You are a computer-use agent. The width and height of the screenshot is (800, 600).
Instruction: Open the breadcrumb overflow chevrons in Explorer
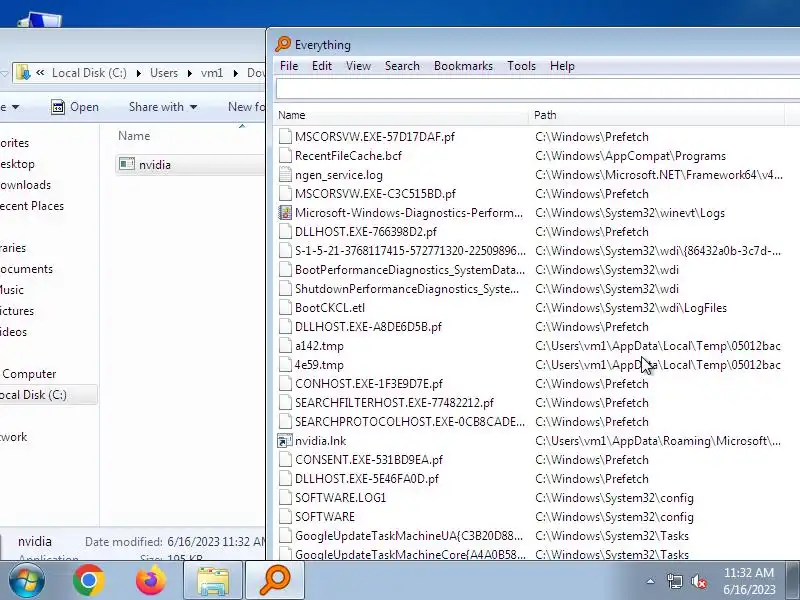click(x=40, y=73)
